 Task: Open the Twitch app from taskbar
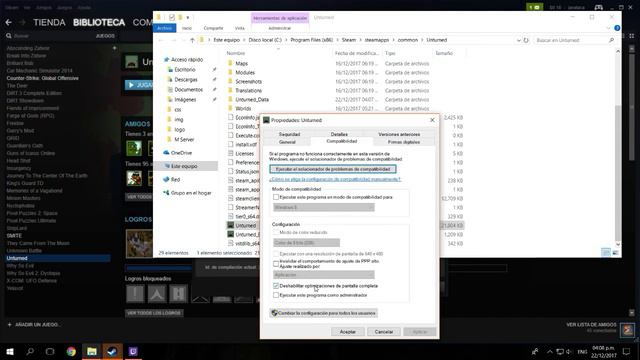click(133, 351)
